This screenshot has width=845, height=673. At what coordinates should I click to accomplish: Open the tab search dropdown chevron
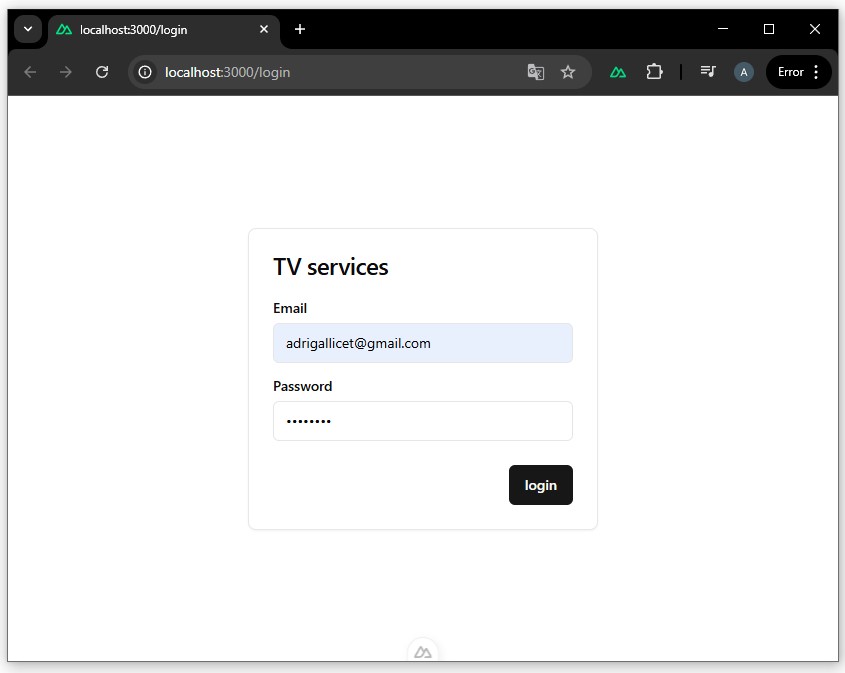pos(28,29)
